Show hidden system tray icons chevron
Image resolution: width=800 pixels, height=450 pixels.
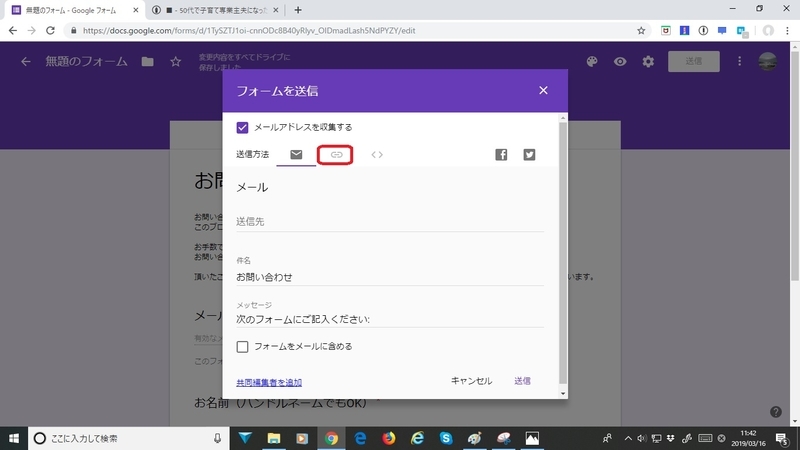pyautogui.click(x=628, y=438)
